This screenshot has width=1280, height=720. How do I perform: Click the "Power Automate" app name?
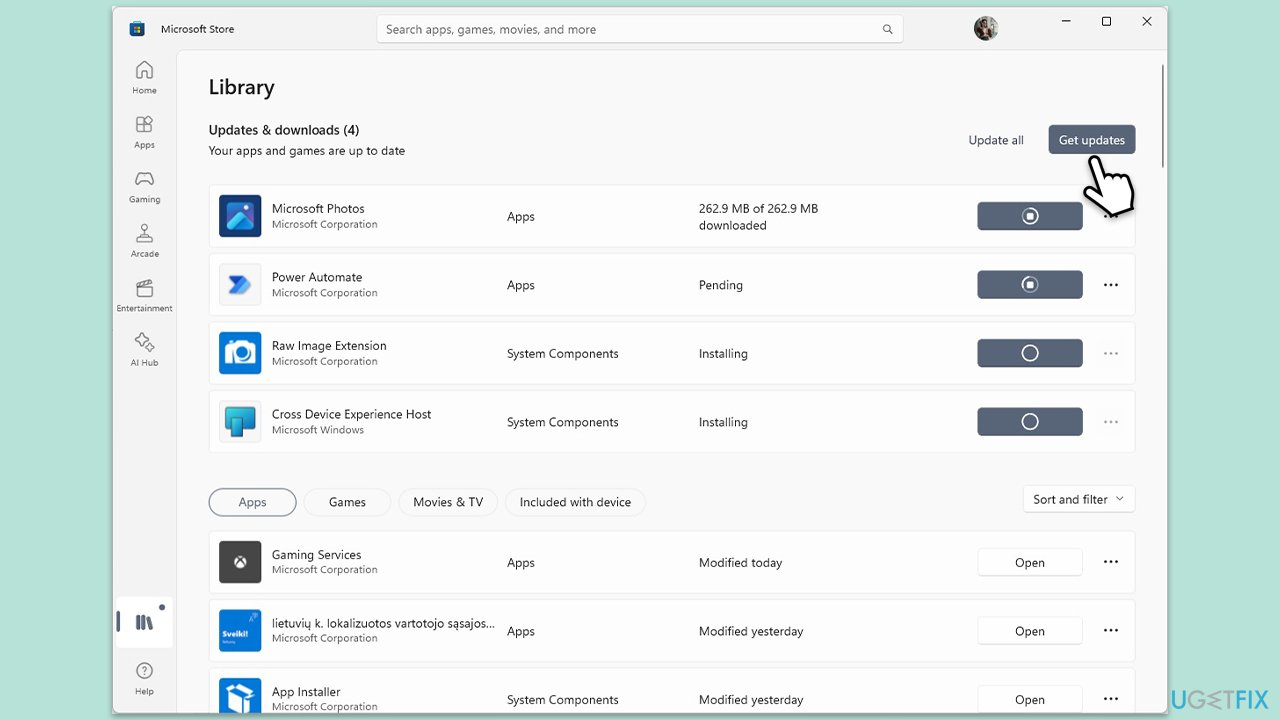click(x=317, y=277)
